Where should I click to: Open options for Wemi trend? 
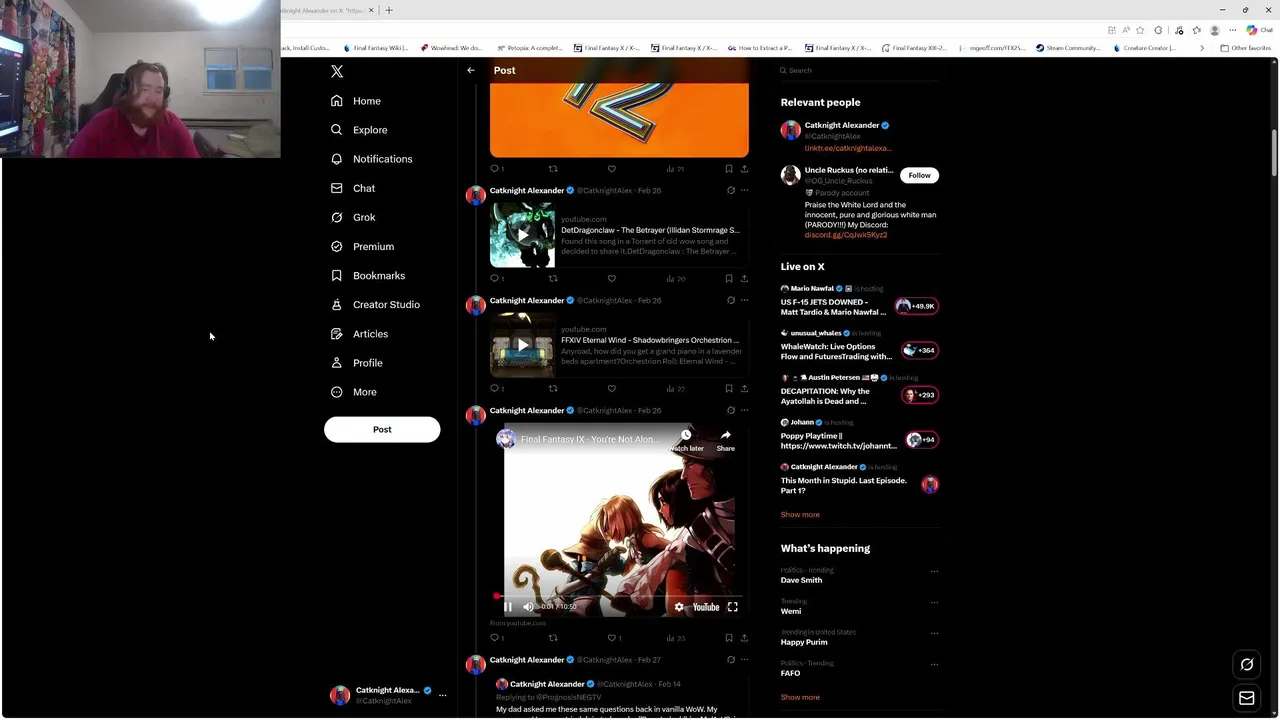pyautogui.click(x=934, y=603)
